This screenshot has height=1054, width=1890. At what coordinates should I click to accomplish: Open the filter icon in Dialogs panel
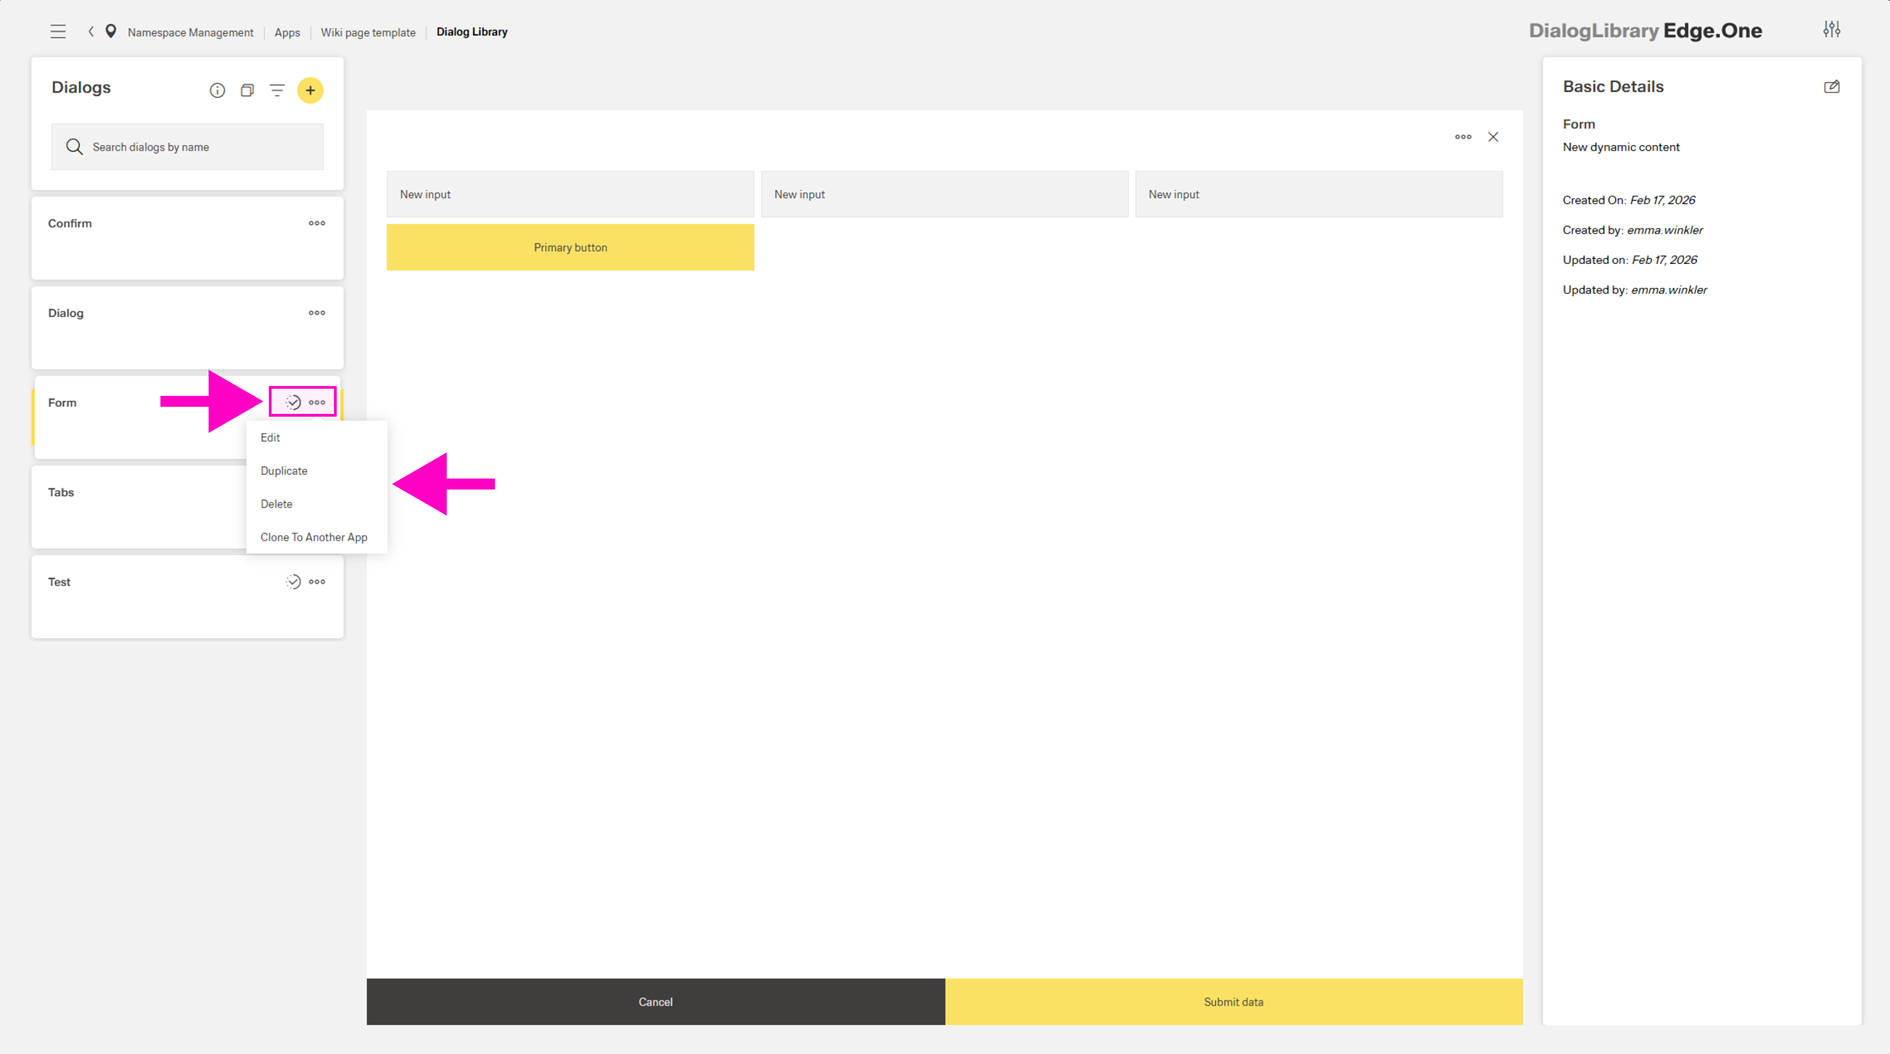click(x=277, y=91)
